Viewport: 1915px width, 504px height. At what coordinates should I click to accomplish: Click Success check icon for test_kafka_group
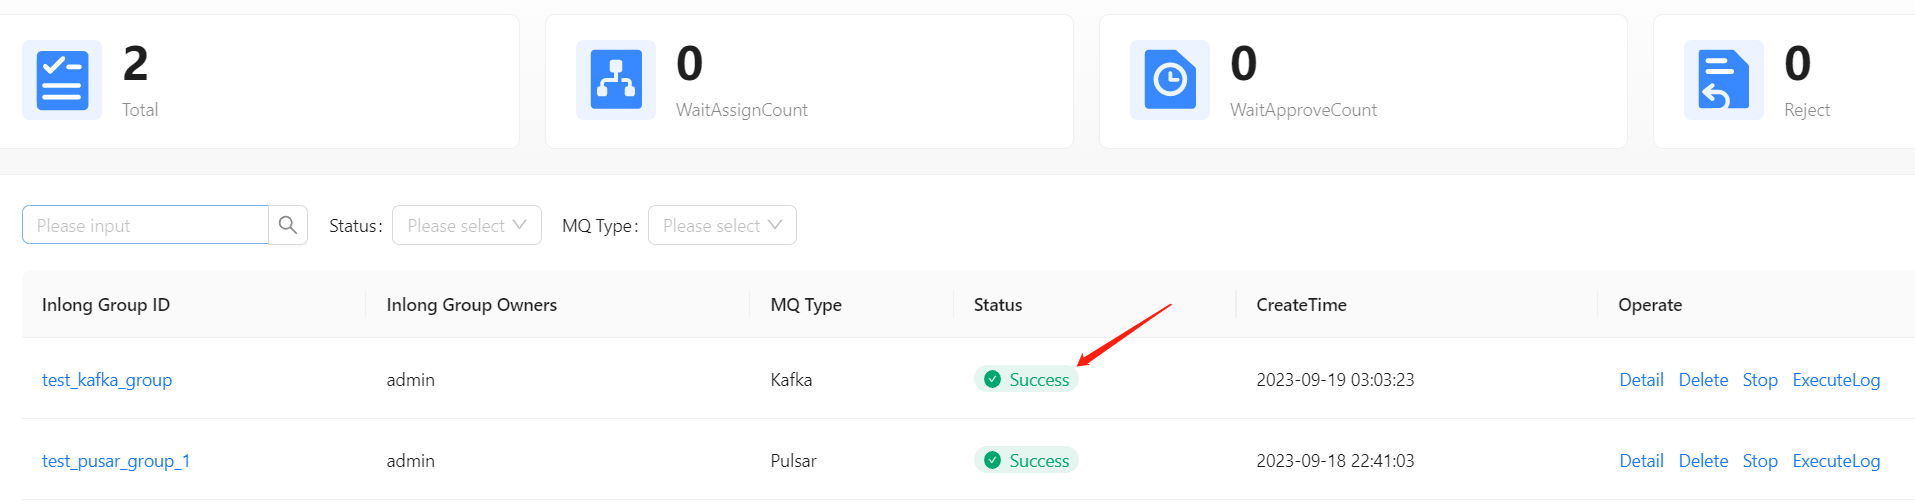992,379
